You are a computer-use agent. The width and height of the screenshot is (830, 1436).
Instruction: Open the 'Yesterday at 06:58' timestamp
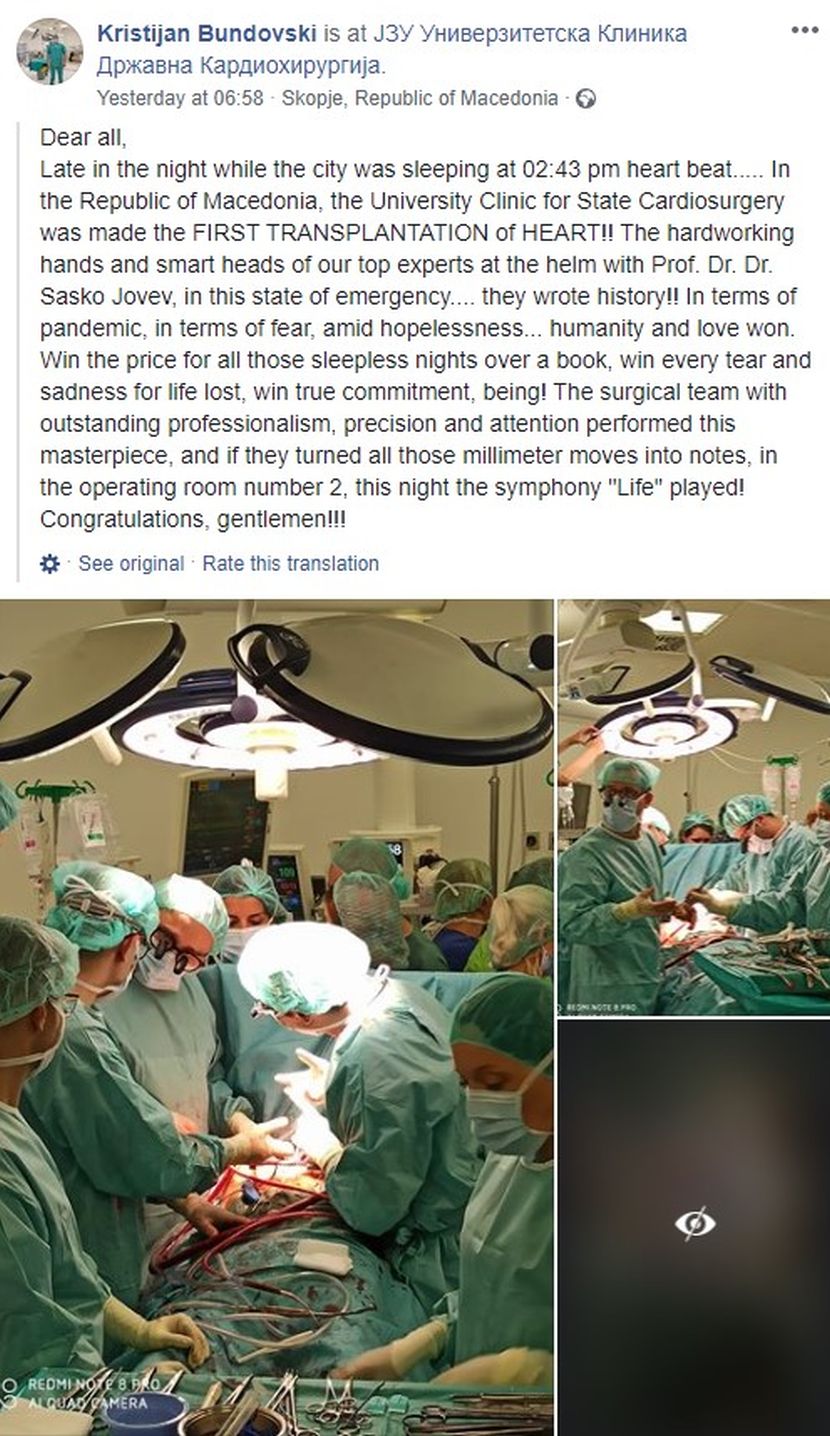(180, 98)
